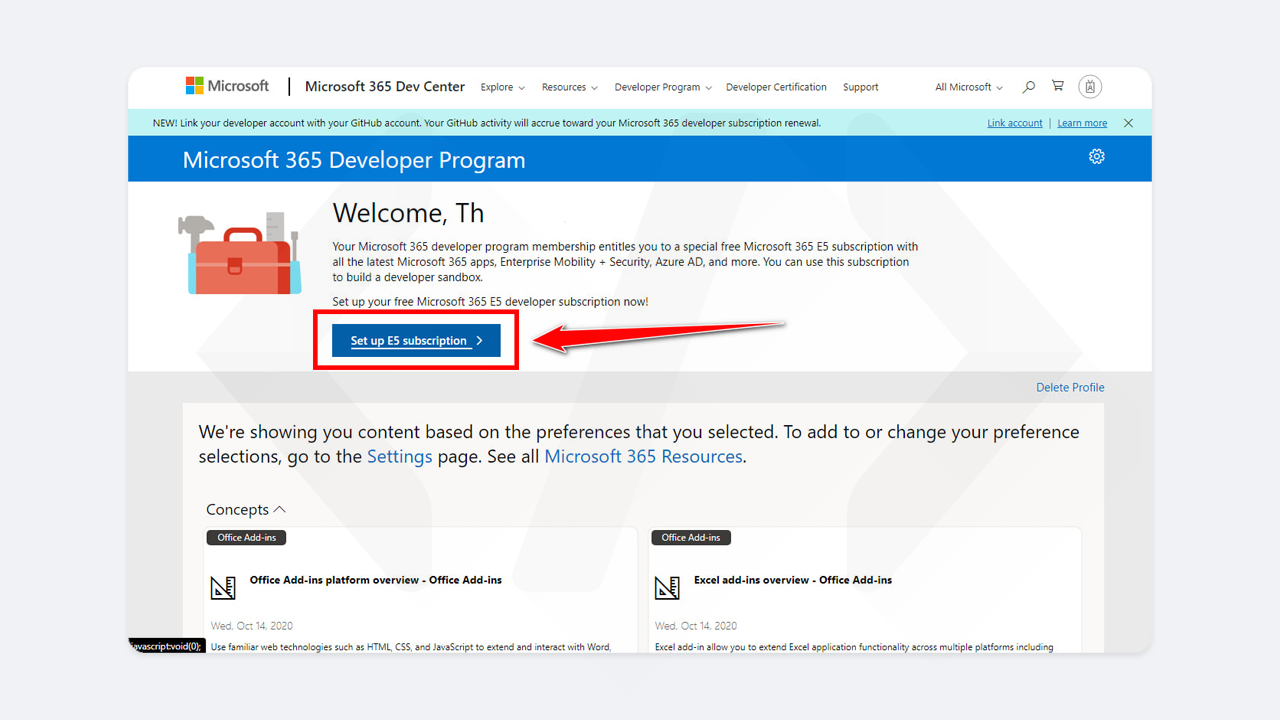Image resolution: width=1280 pixels, height=720 pixels.
Task: Click Set up E5 subscription button
Action: pos(416,341)
